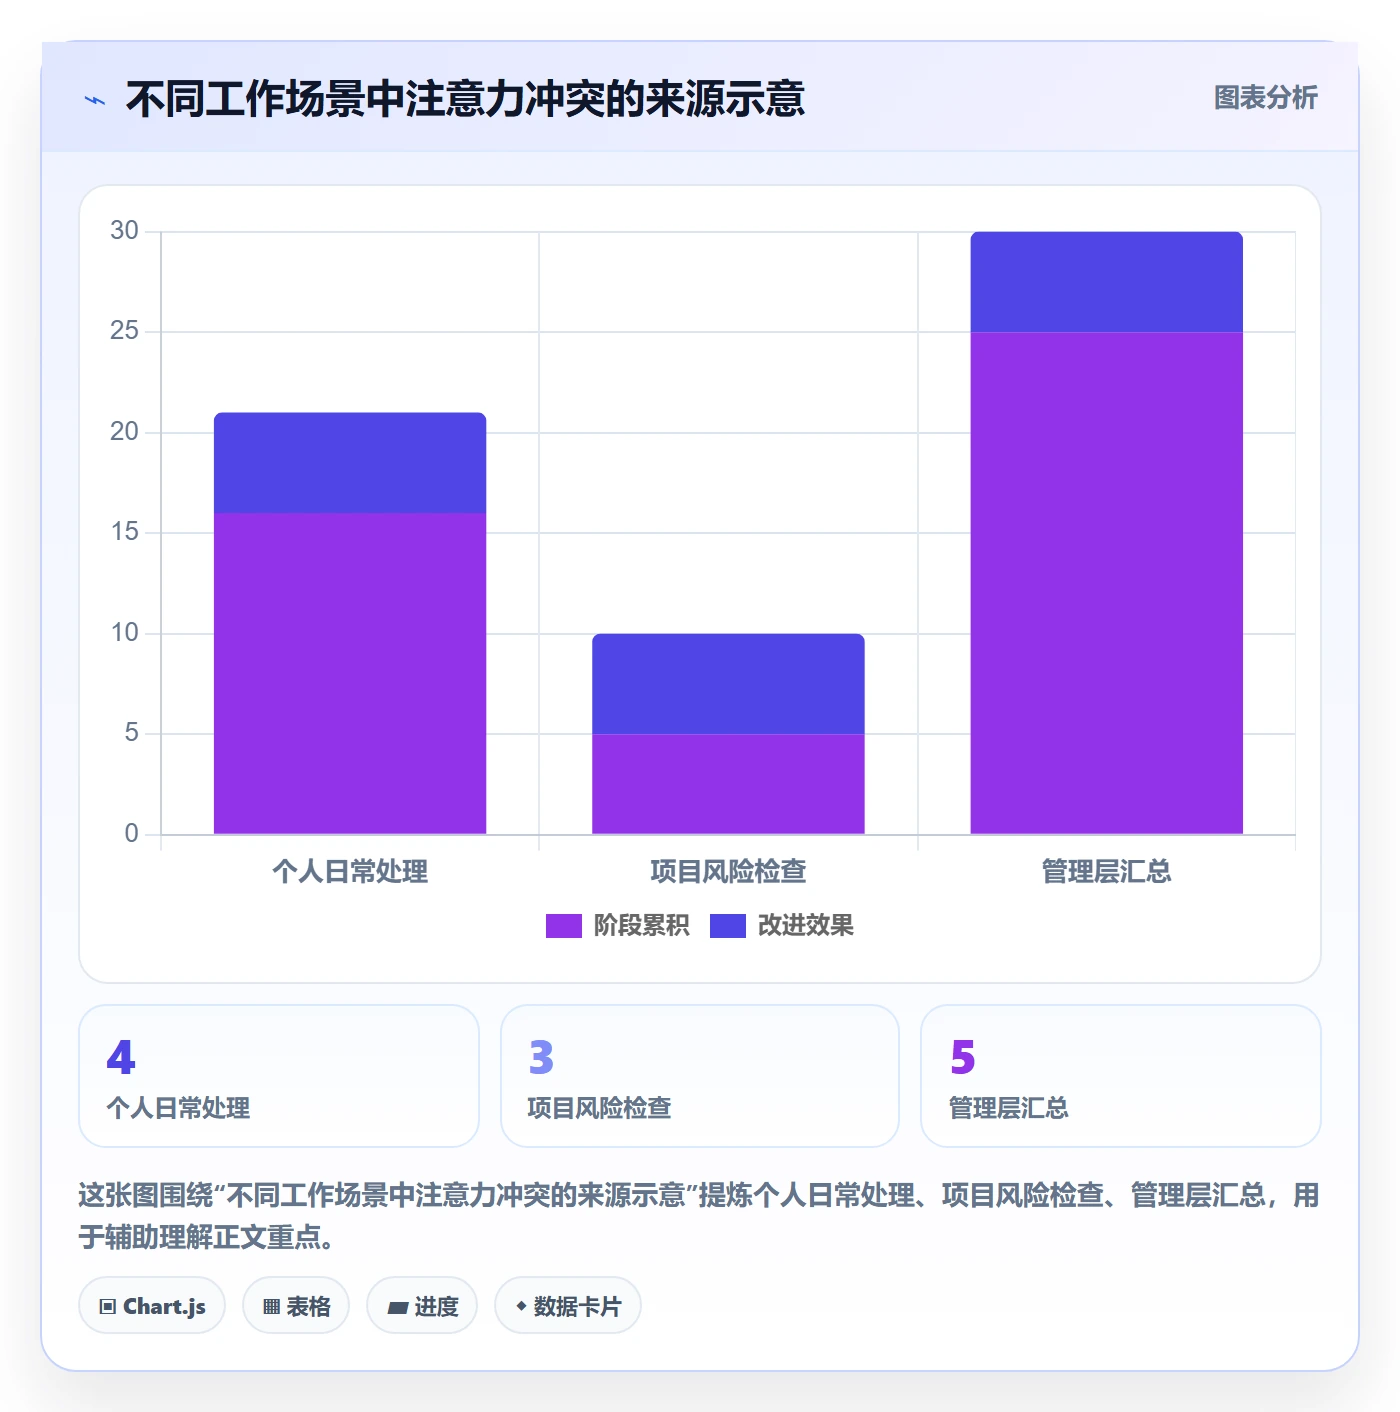Open the data card showing 4
Screen dimensions: 1400x1412
(279, 1076)
